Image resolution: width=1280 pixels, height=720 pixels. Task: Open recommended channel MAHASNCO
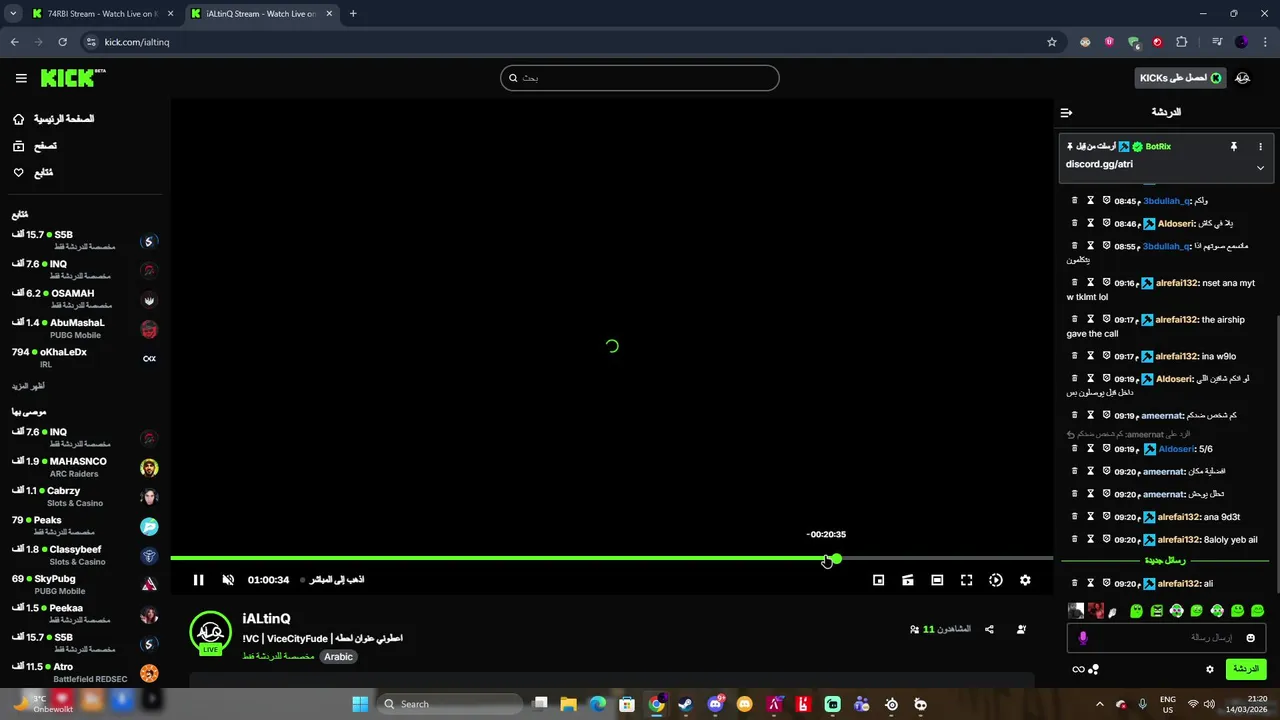pyautogui.click(x=85, y=467)
